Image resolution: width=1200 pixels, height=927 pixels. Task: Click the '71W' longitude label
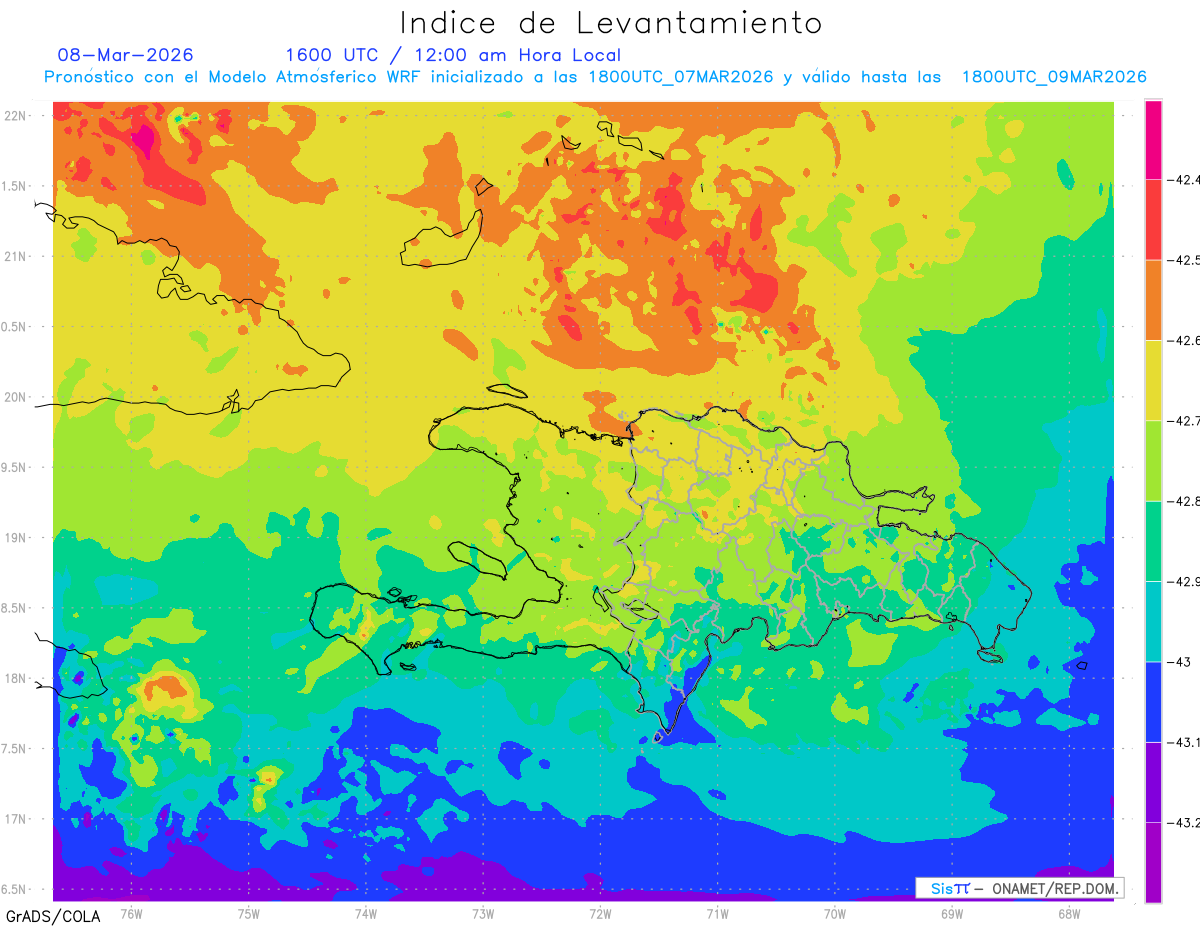[x=717, y=913]
